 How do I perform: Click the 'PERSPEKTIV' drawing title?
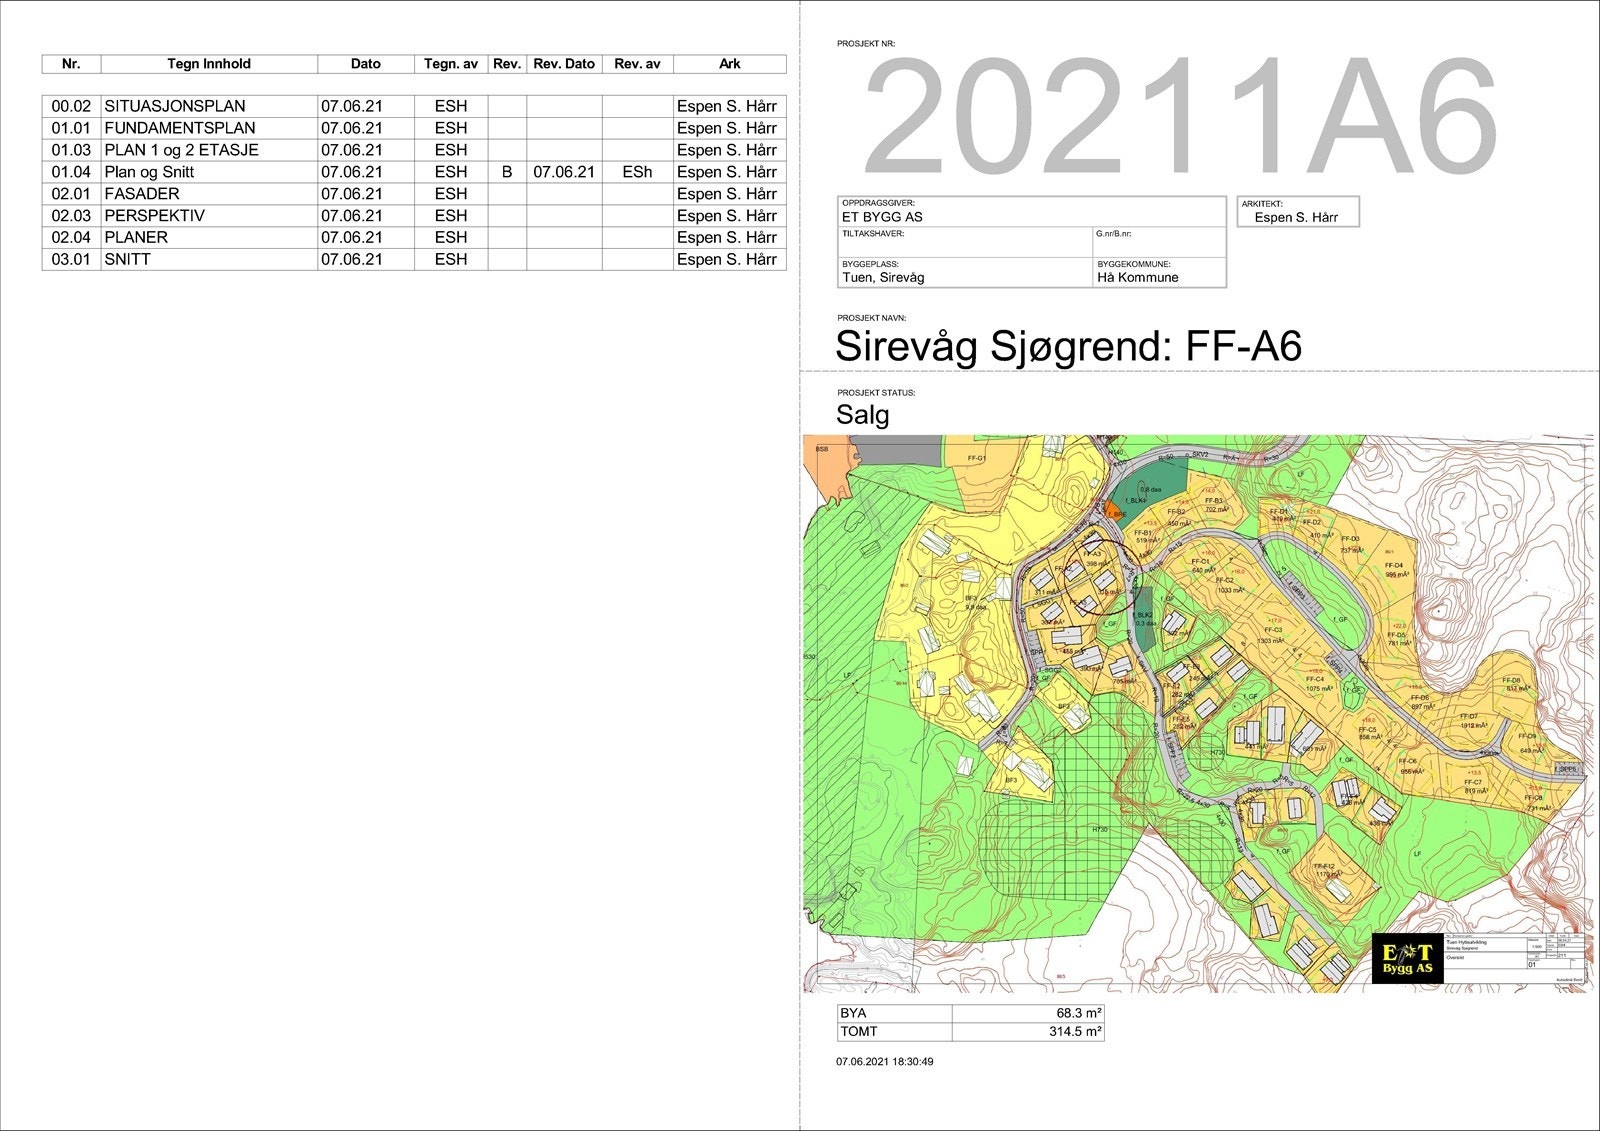(x=154, y=216)
